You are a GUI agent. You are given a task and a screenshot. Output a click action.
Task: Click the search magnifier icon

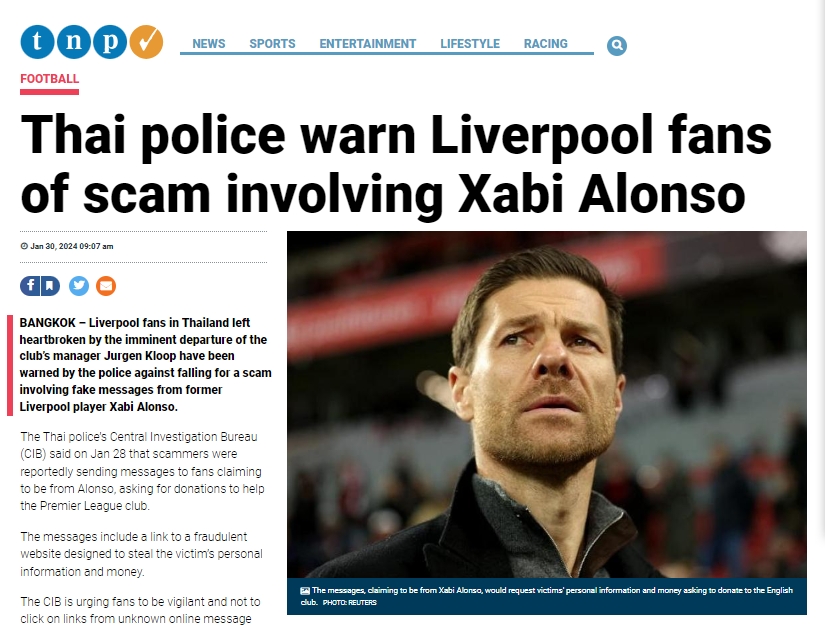click(x=617, y=46)
